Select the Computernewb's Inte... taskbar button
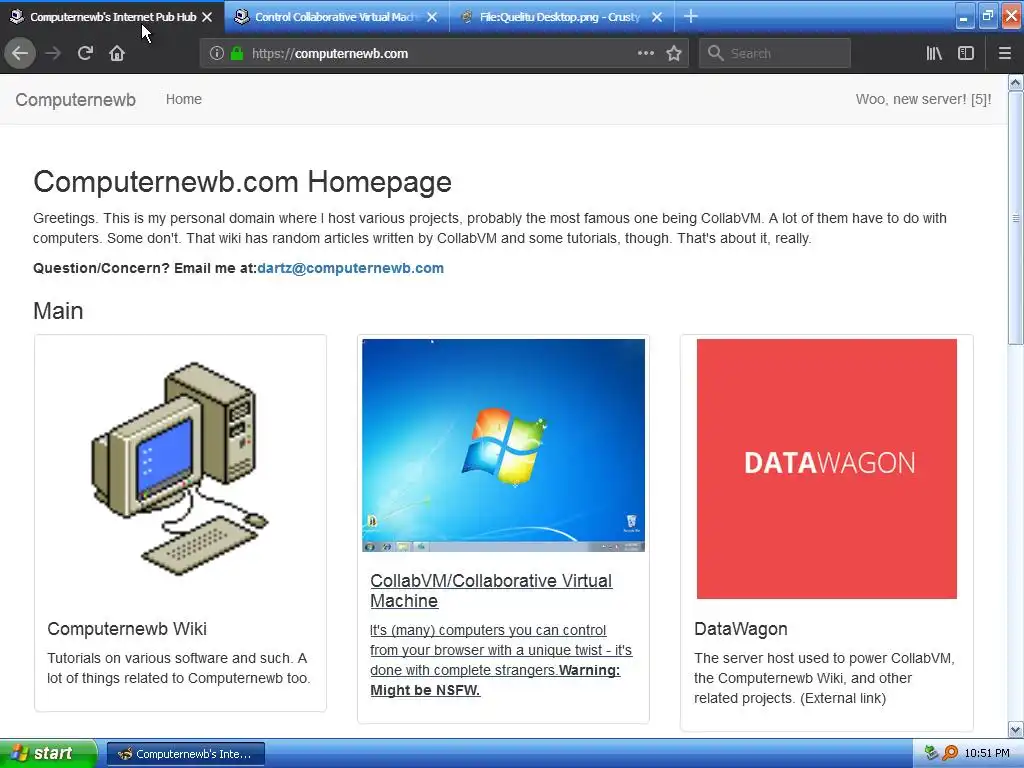Viewport: 1024px width, 768px height. 185,754
